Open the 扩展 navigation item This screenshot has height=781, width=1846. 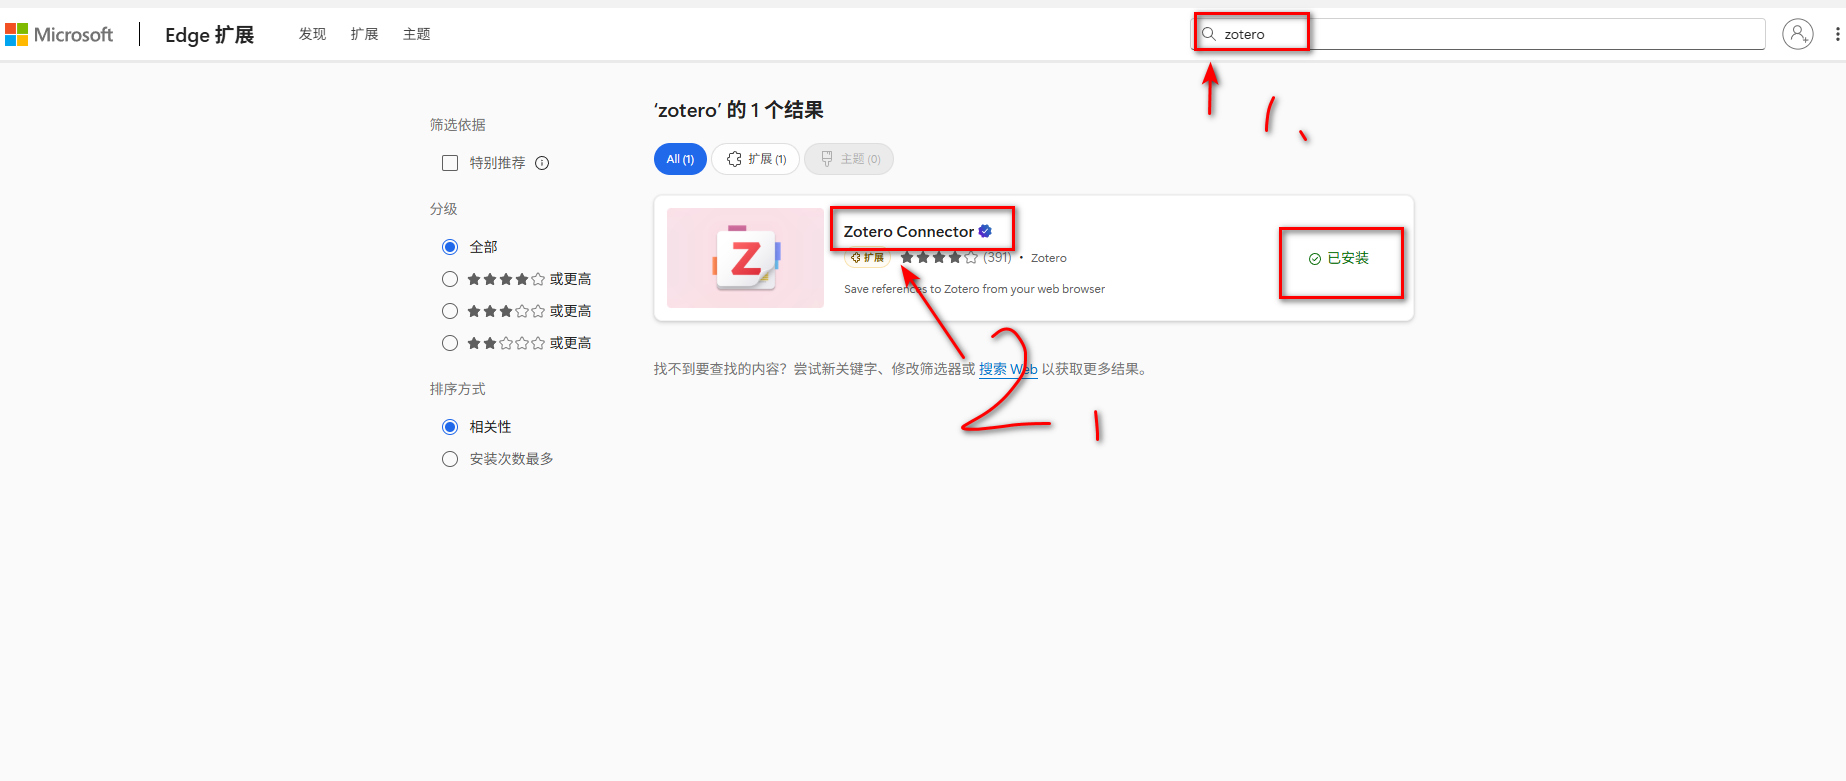pos(364,34)
